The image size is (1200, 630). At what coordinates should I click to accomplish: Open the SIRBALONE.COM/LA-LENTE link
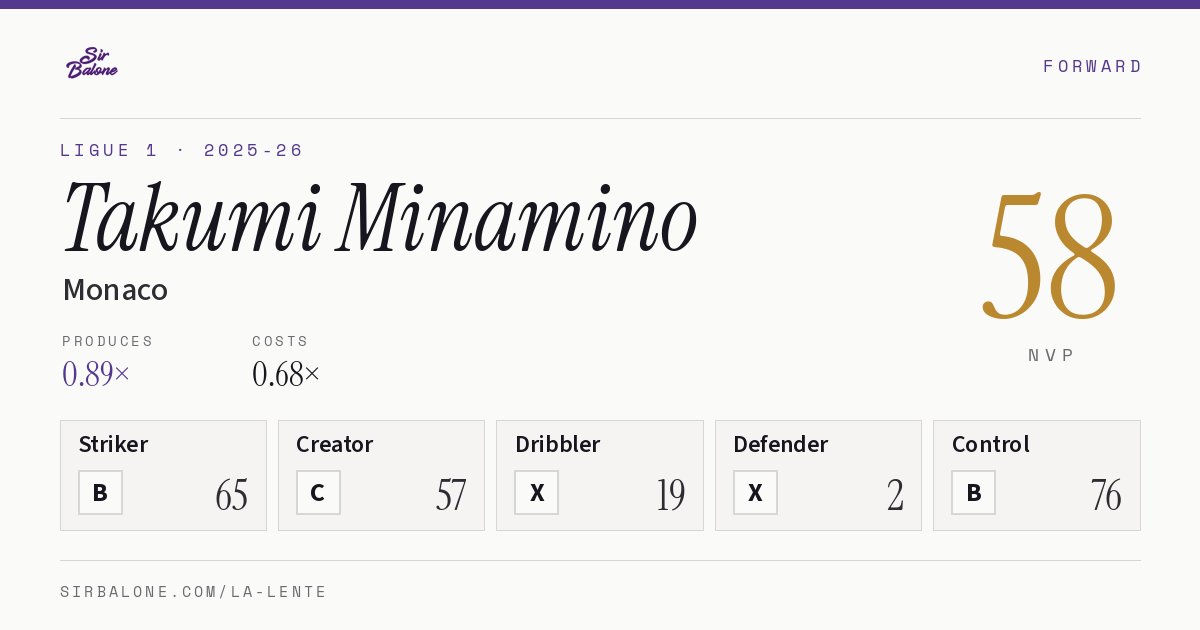[194, 592]
